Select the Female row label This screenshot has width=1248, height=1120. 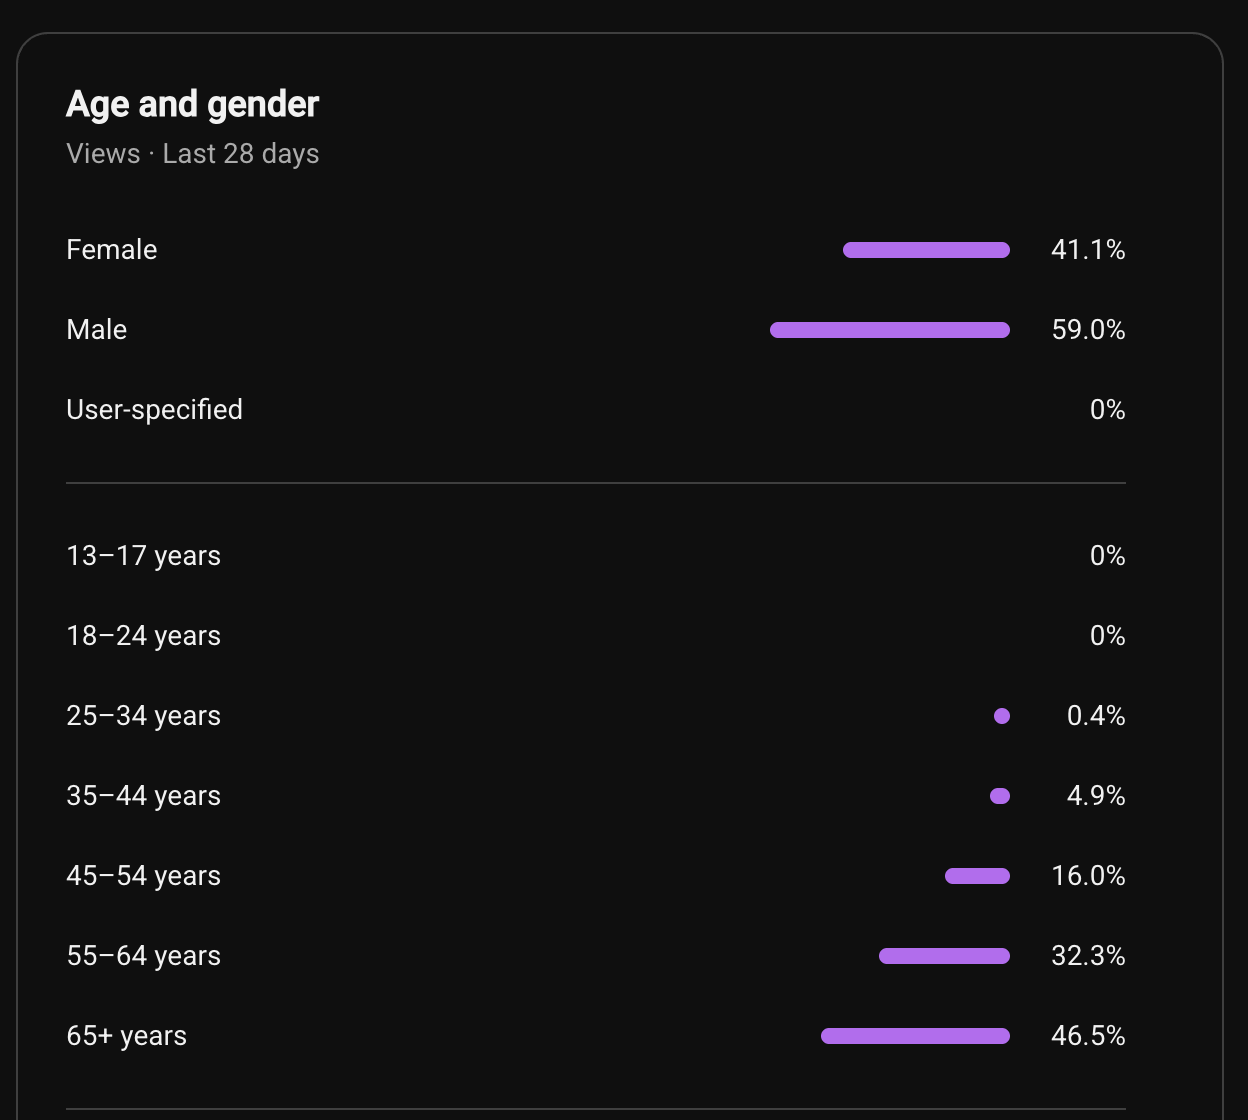[x=112, y=250]
